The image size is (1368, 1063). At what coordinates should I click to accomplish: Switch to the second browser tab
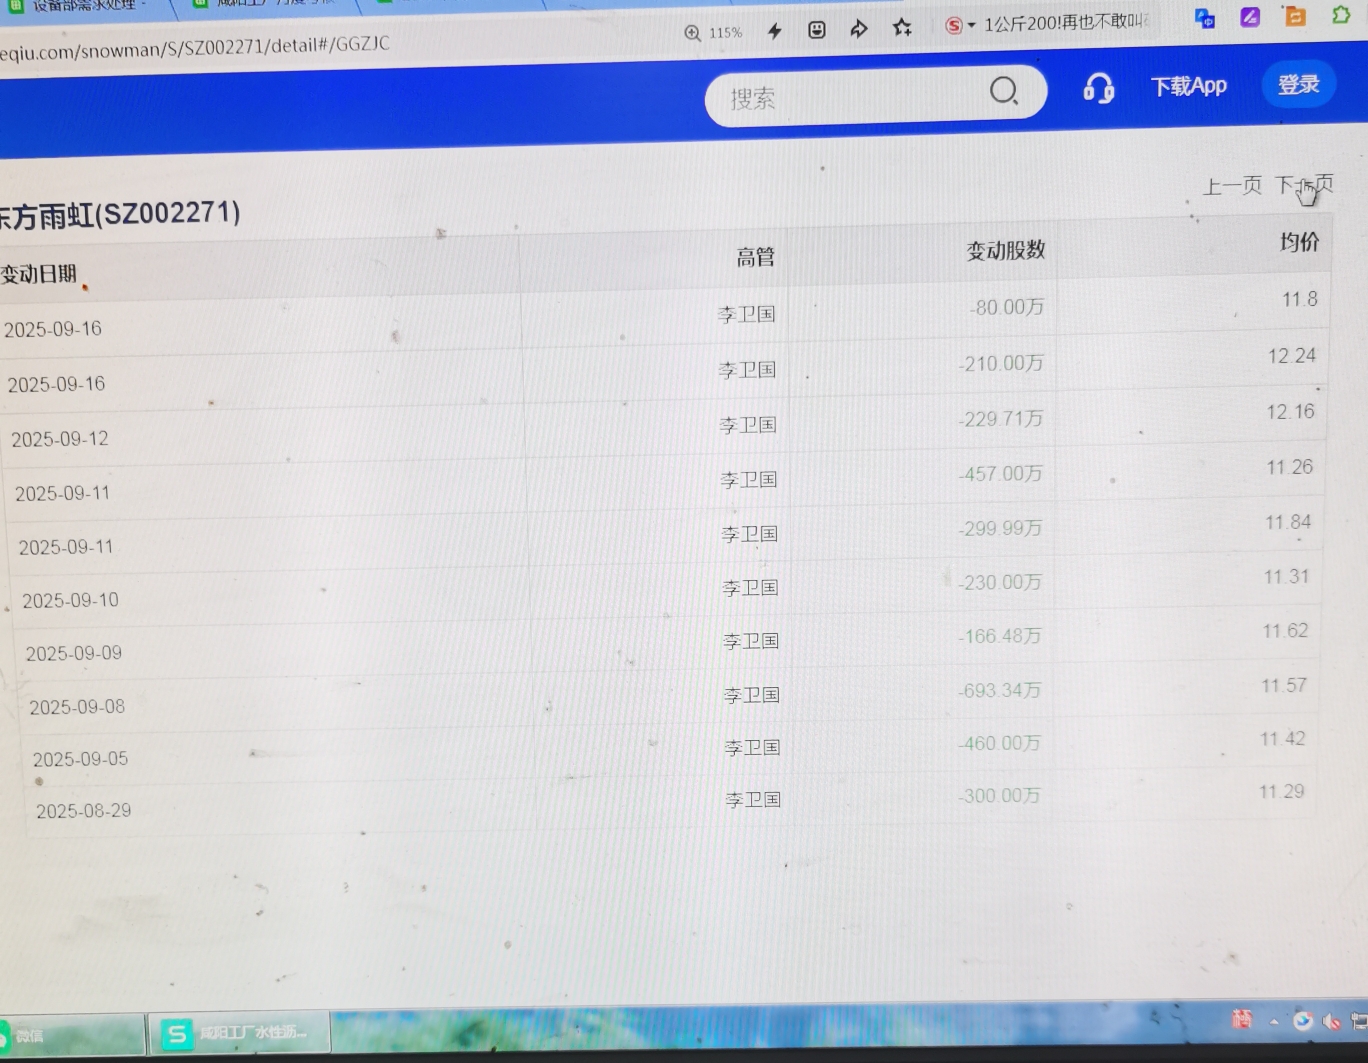270,4
